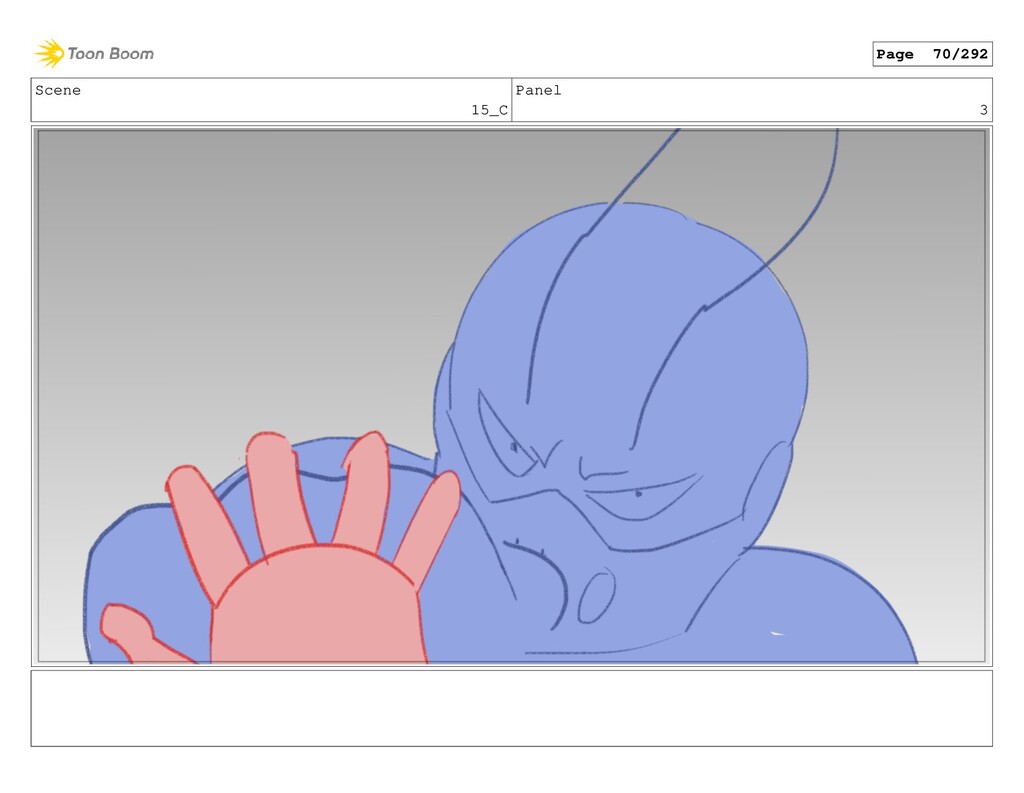Click the scene value 15_C
The image size is (1024, 793).
pos(489,110)
